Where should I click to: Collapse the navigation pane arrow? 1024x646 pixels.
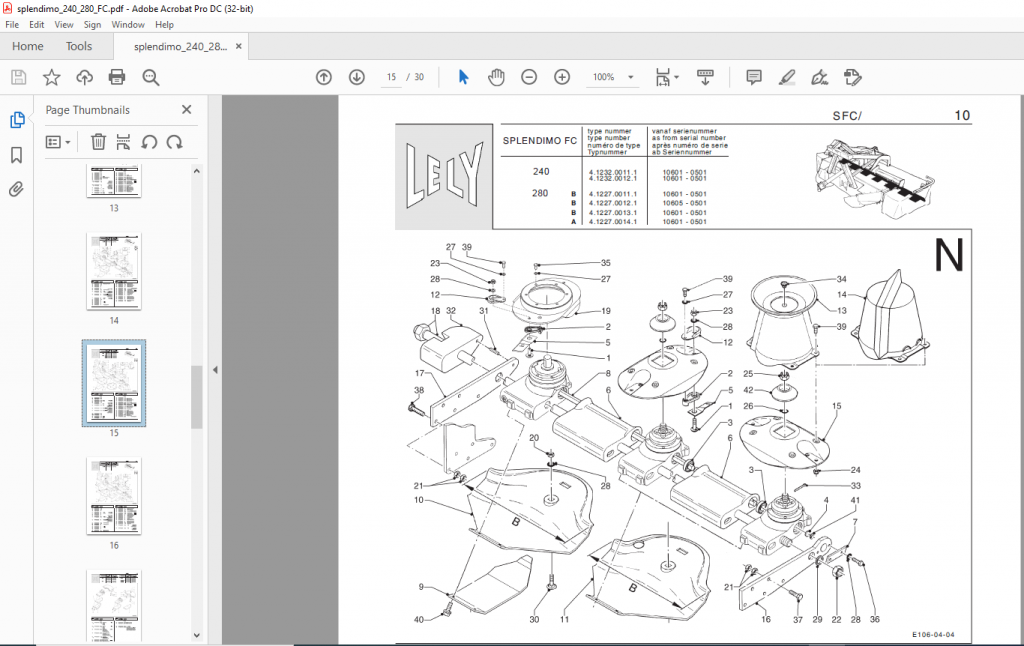click(x=215, y=370)
